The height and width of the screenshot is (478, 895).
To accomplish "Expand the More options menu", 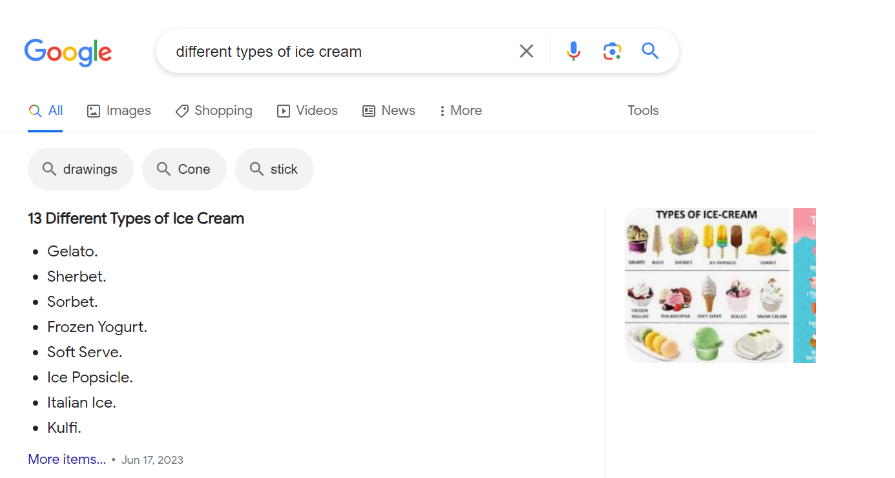I will point(460,111).
